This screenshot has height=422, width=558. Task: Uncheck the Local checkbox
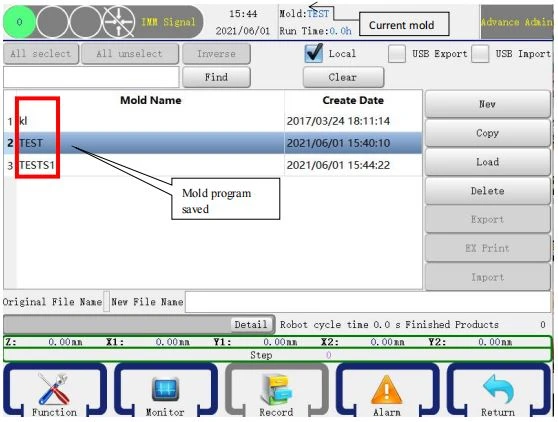[x=314, y=54]
